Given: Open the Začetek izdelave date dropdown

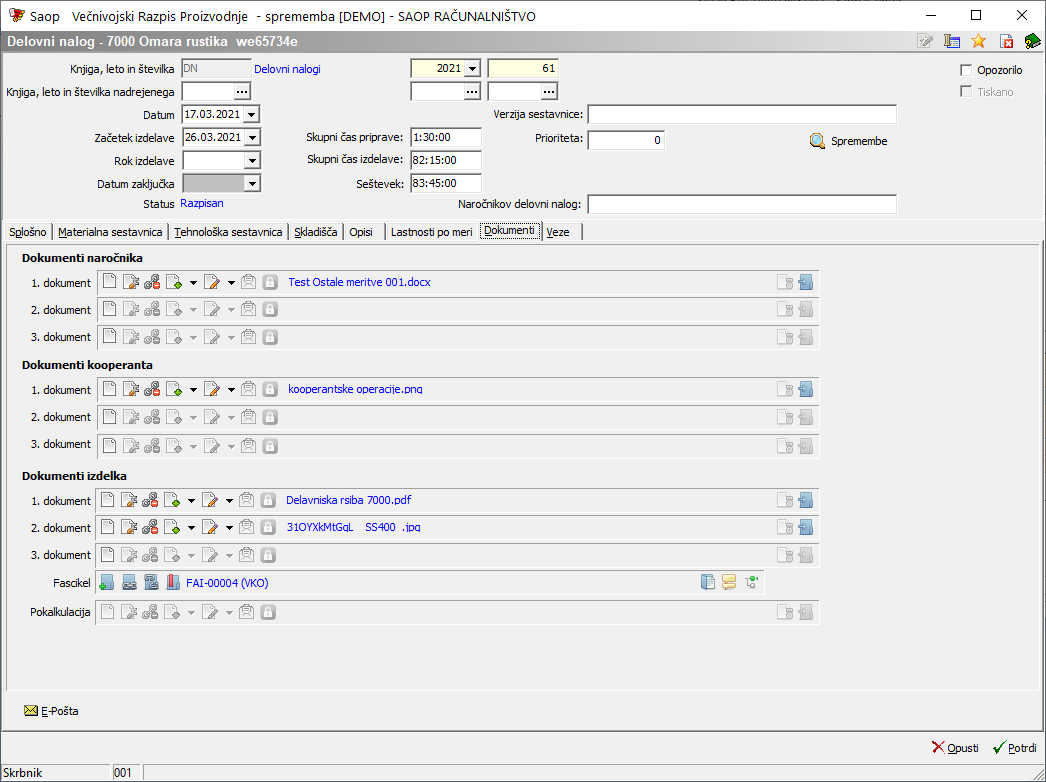Looking at the screenshot, I should pos(251,137).
